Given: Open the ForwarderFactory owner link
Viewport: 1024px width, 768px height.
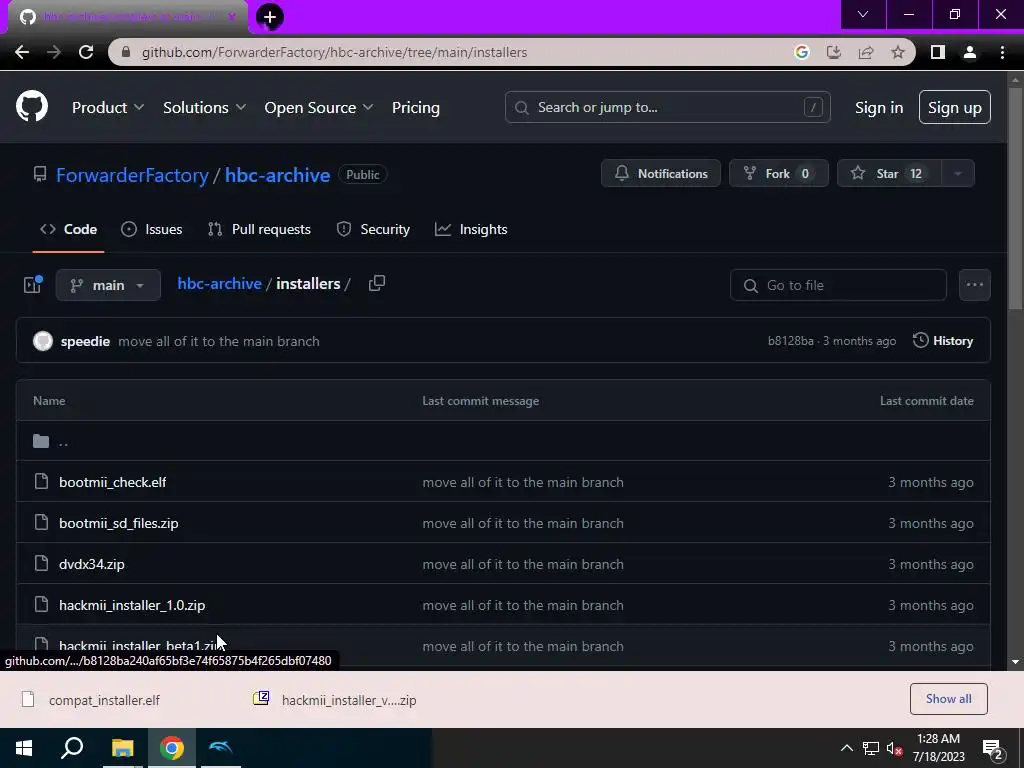Looking at the screenshot, I should (x=132, y=175).
